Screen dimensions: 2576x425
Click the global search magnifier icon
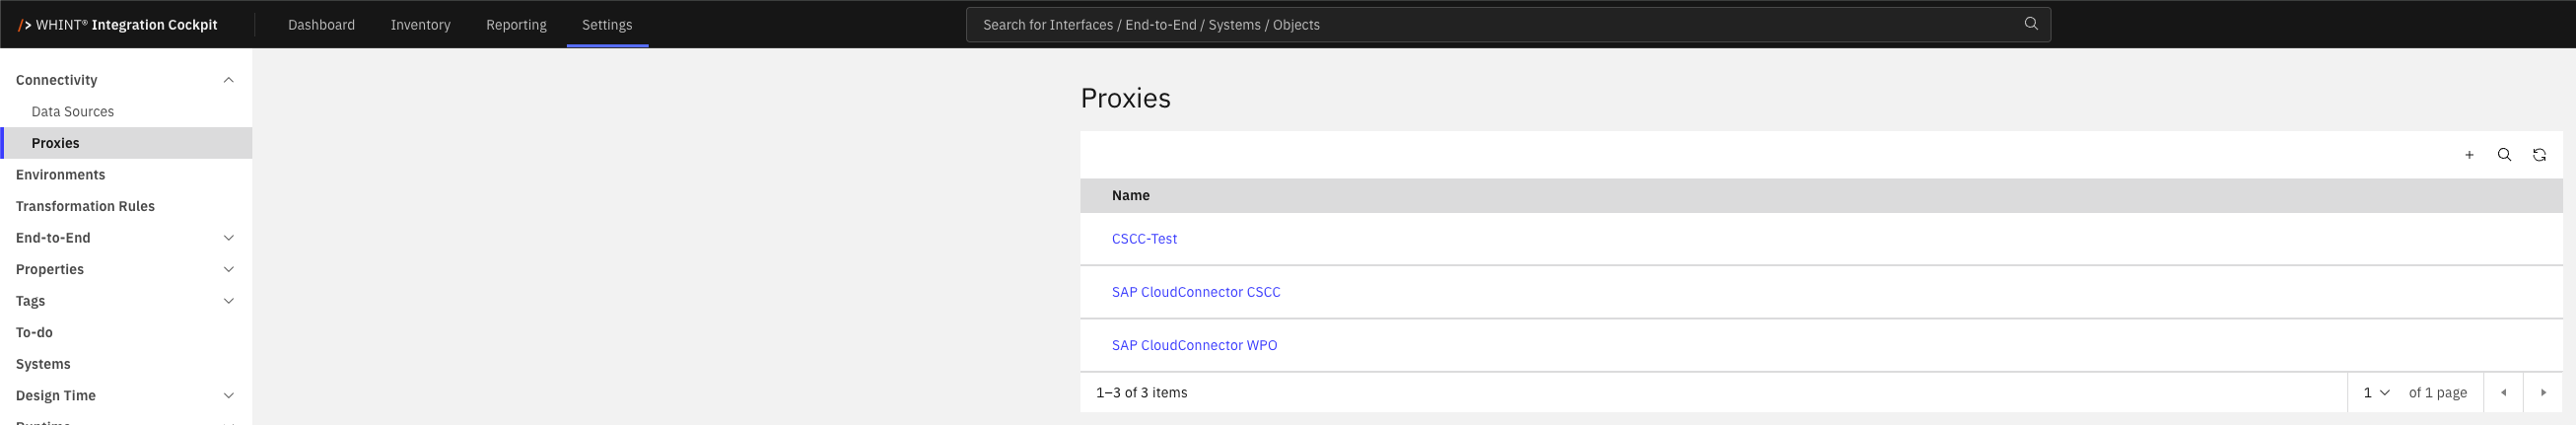click(x=2031, y=24)
